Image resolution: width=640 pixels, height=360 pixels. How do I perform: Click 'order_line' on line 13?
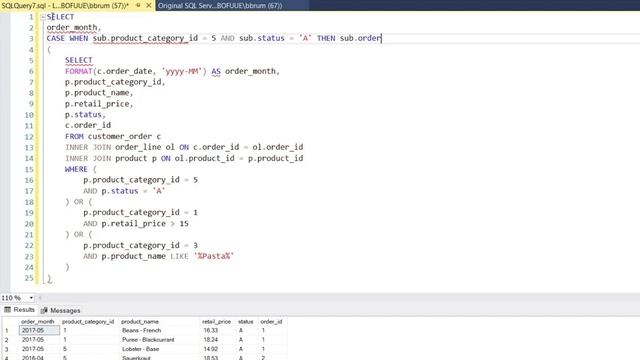pyautogui.click(x=138, y=147)
